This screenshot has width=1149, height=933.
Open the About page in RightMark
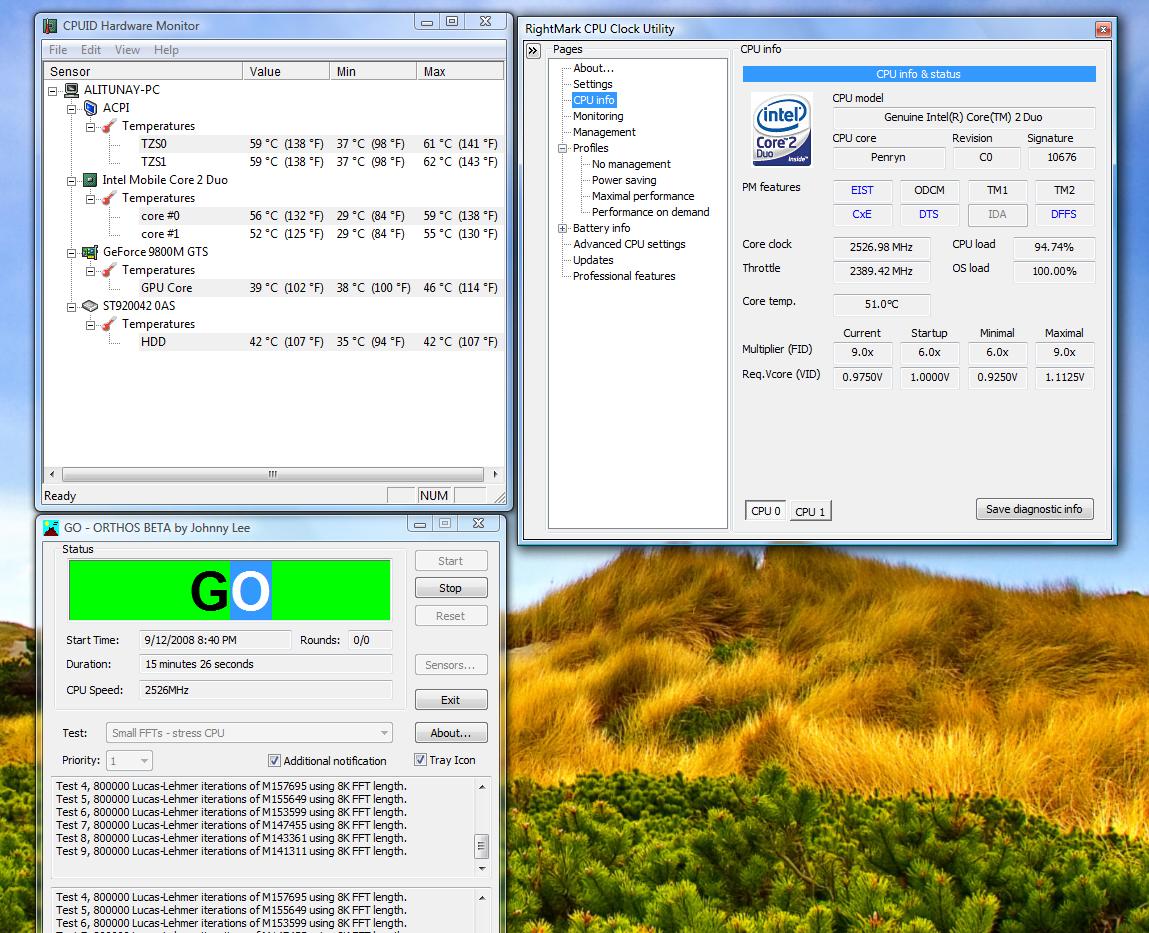(x=594, y=68)
